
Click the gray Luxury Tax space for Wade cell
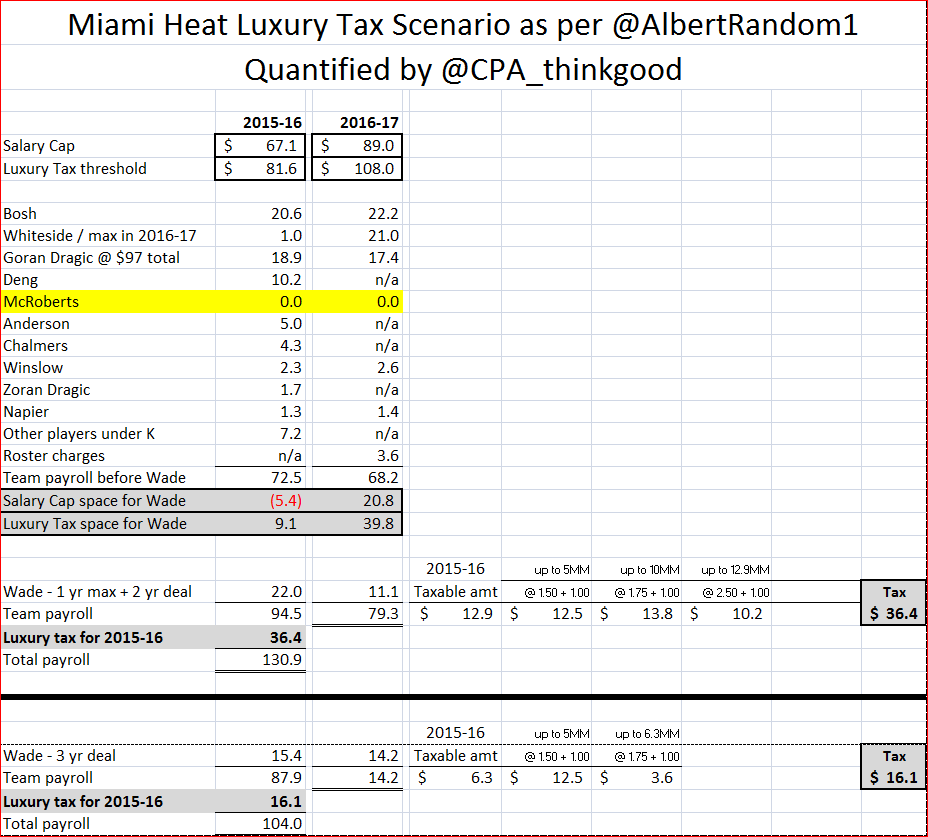pyautogui.click(x=108, y=523)
